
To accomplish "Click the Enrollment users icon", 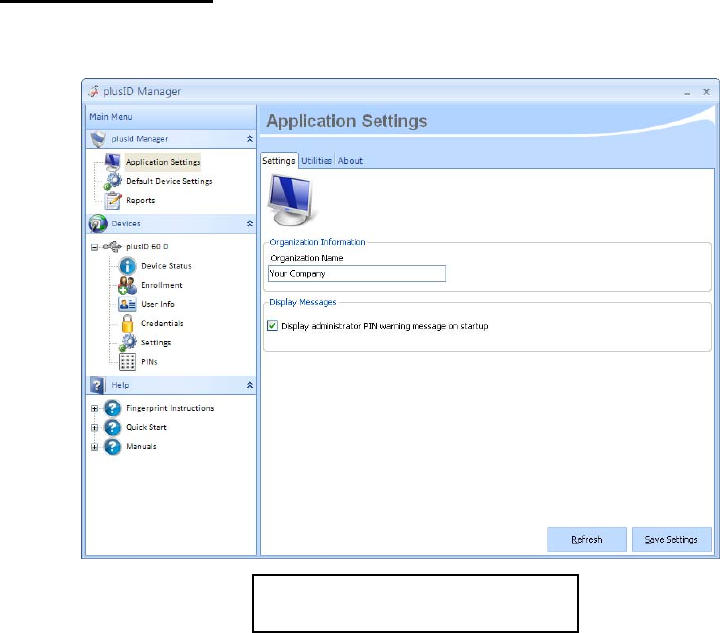I will tap(127, 285).
